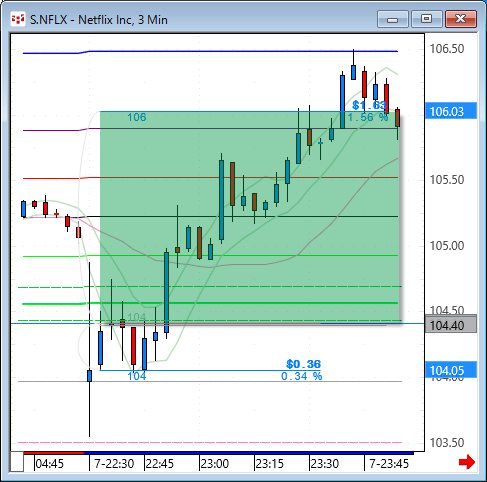
Task: Click the 105.50 price axis label
Action: 447,180
